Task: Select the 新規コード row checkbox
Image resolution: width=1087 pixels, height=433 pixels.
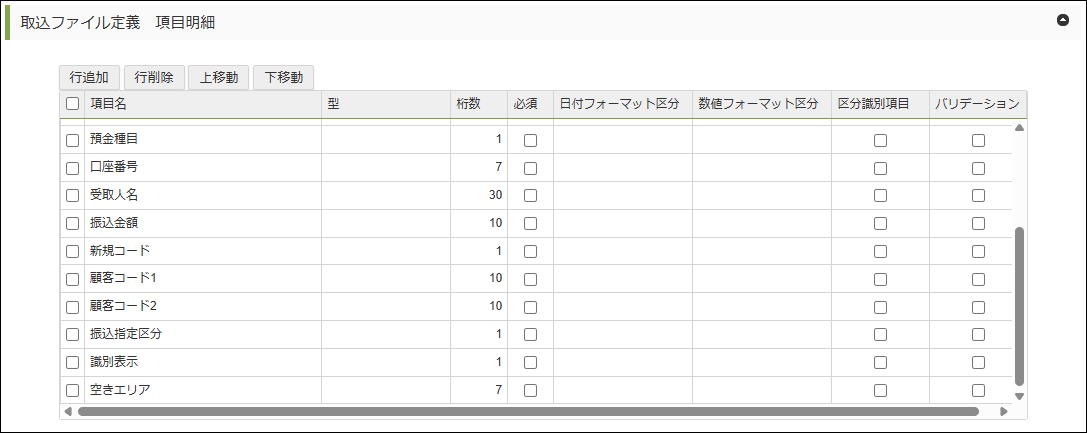Action: [72, 251]
